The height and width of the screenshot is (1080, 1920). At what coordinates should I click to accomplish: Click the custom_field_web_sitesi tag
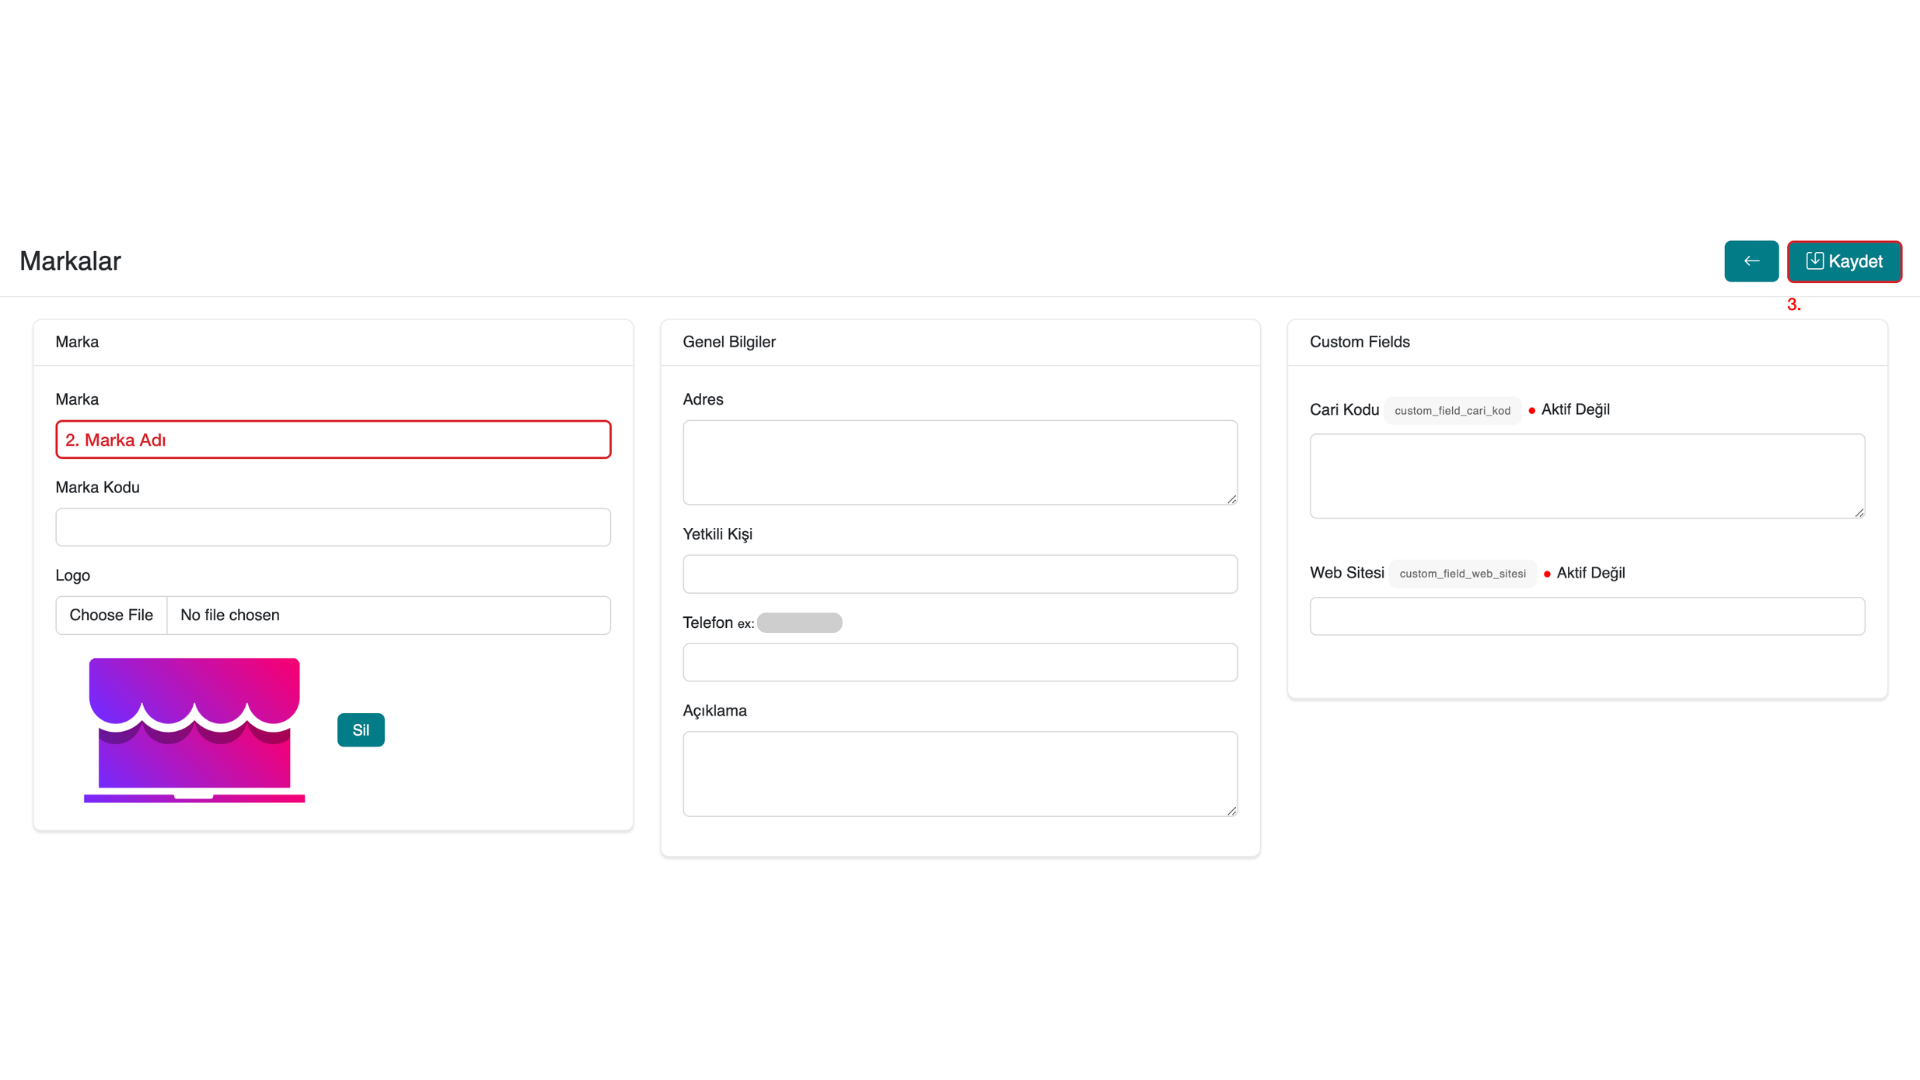1462,574
